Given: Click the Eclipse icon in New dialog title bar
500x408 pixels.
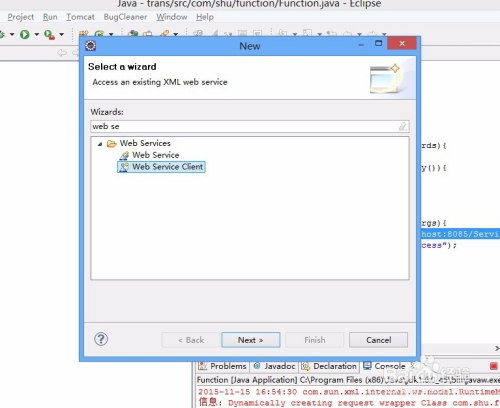Looking at the screenshot, I should tap(91, 45).
